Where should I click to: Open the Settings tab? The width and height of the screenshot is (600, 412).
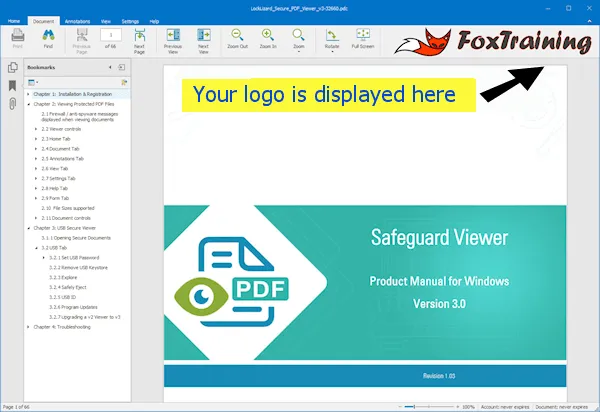pyautogui.click(x=130, y=21)
